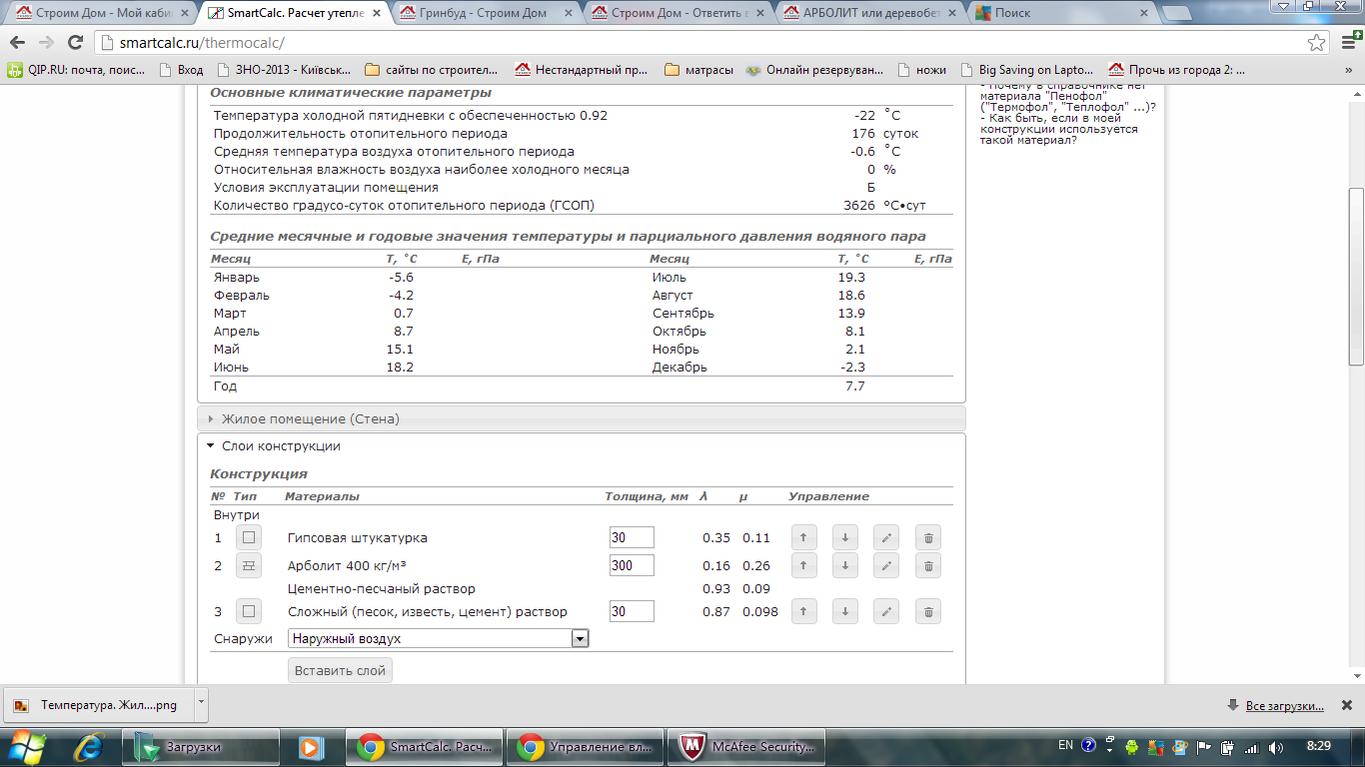Switch to SmartCalc Chrome taskbar window
This screenshot has width=1365, height=767.
tap(424, 747)
